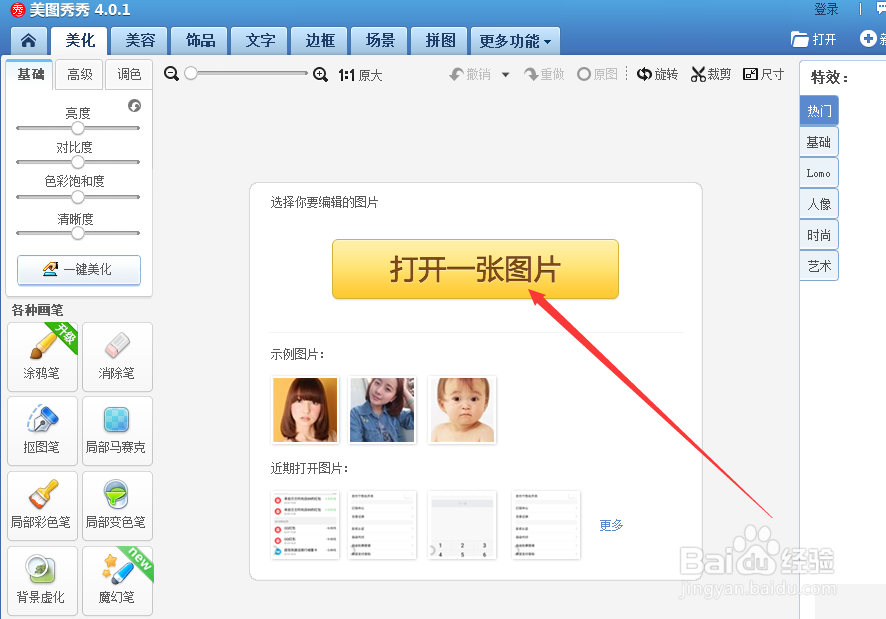This screenshot has width=886, height=619.
Task: Open fourth recent image thumbnail
Action: click(x=546, y=525)
